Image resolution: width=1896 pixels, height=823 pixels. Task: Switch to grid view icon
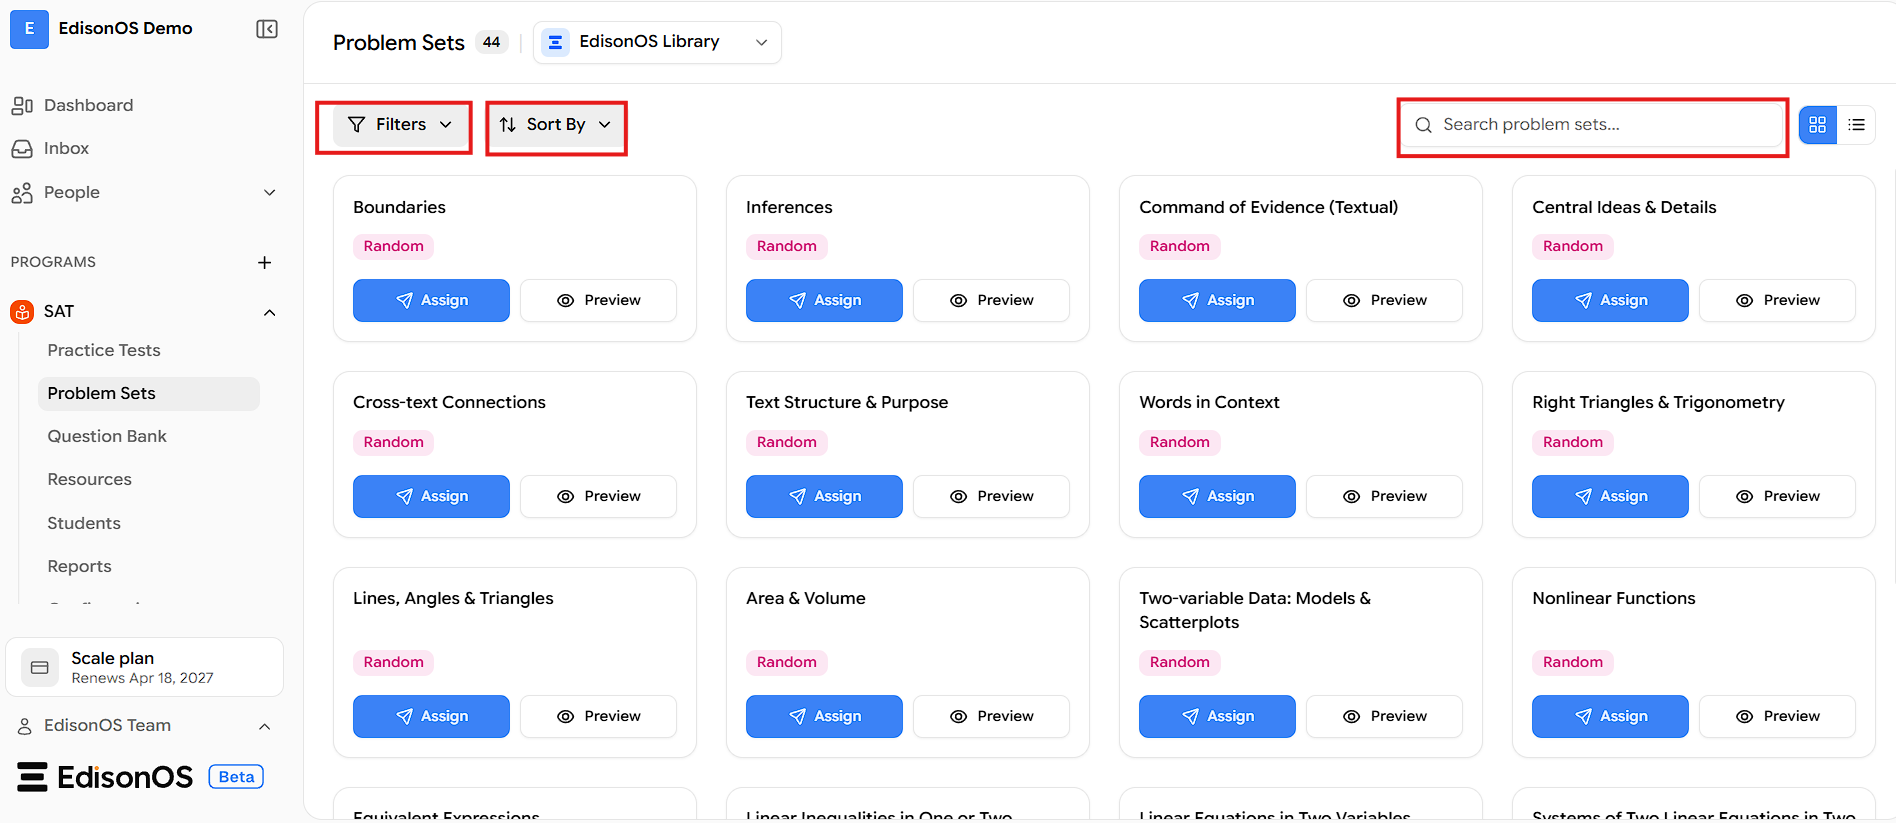click(x=1818, y=125)
